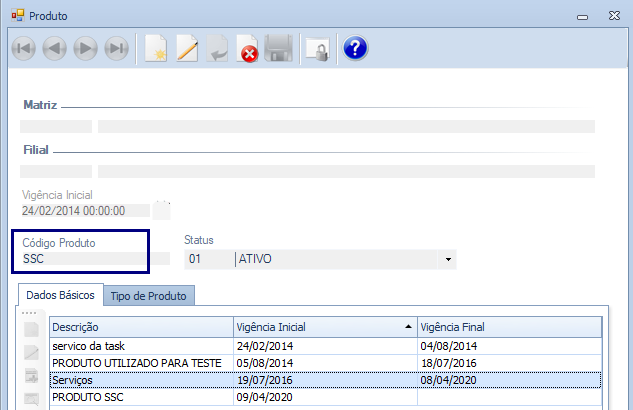The image size is (633, 410).
Task: Sort by the Vigência Final column header
Action: click(x=509, y=327)
